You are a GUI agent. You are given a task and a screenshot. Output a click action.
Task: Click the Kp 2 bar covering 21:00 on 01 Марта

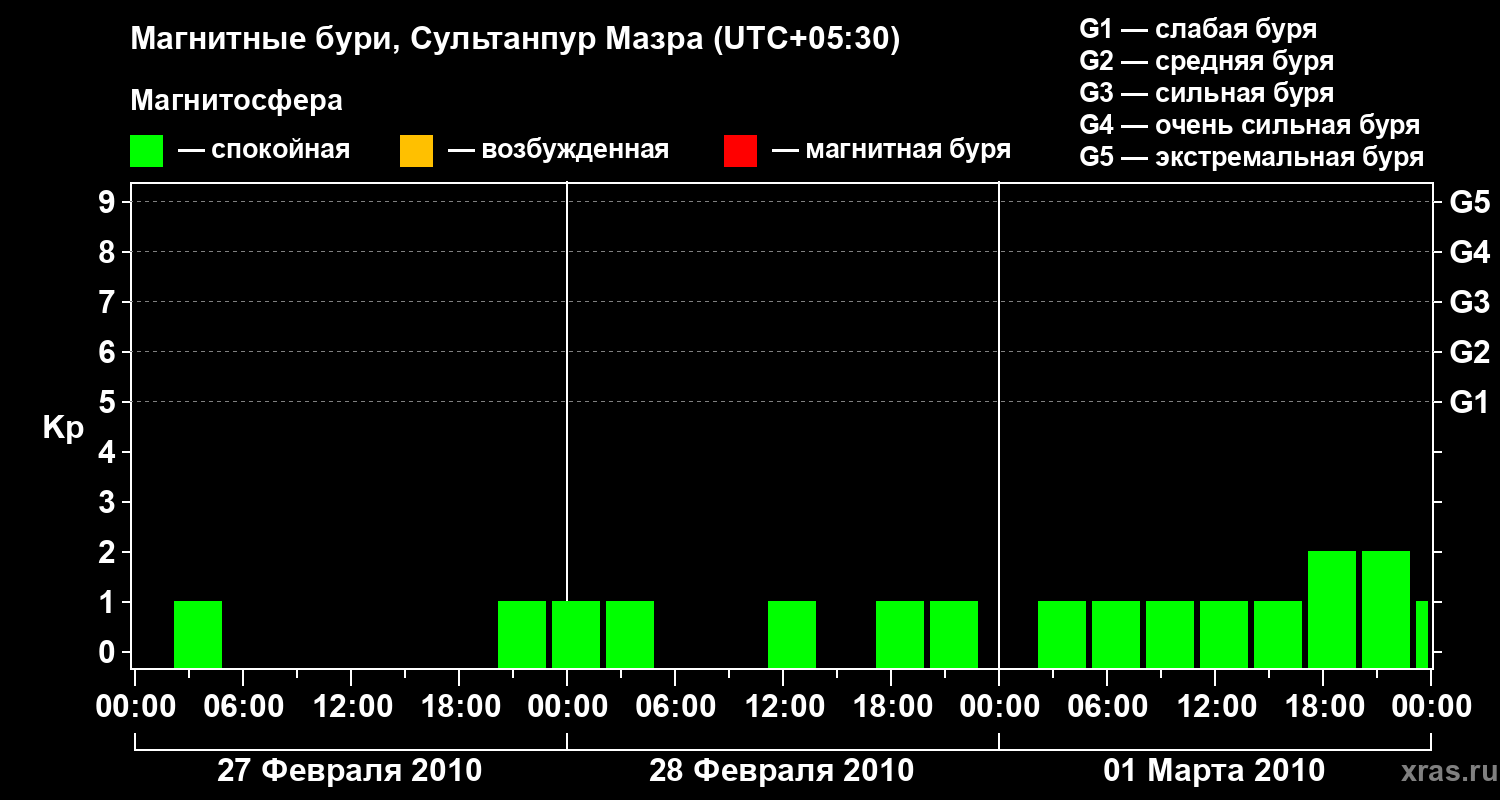(x=1386, y=609)
